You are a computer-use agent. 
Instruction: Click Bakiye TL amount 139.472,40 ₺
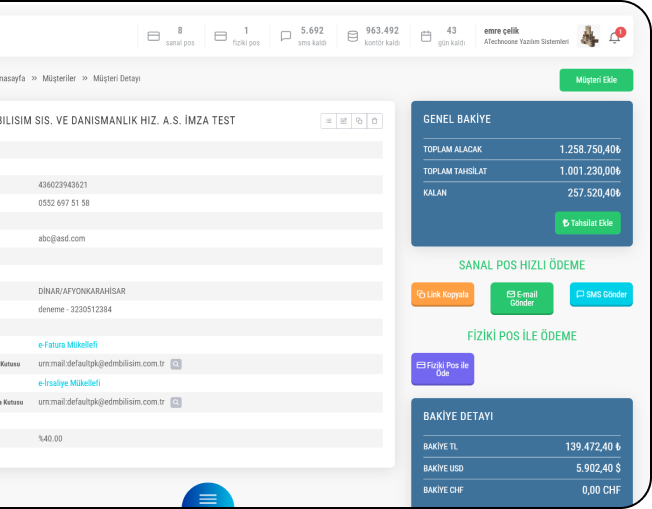[593, 447]
